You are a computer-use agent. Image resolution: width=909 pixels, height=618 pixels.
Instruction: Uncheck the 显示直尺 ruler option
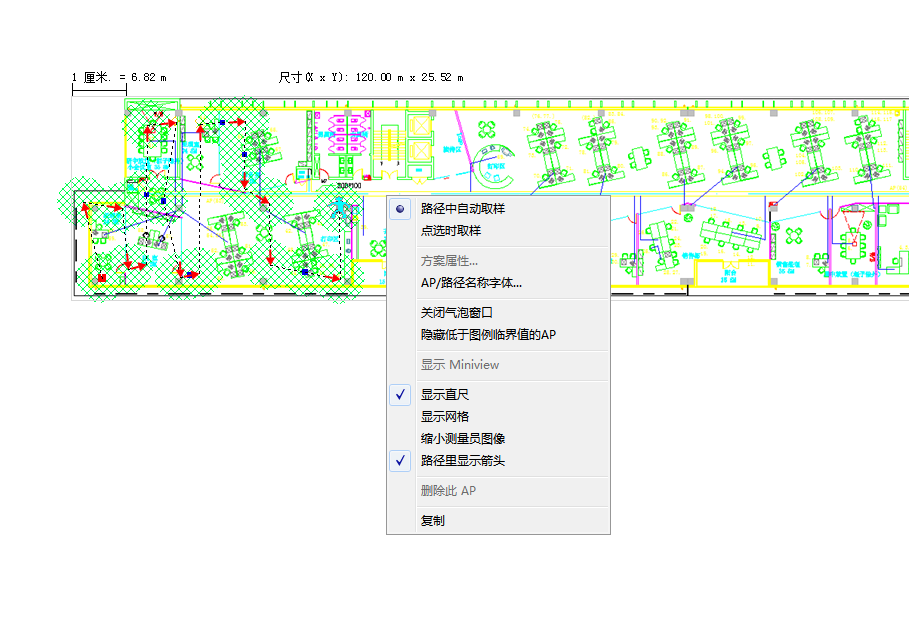click(x=444, y=395)
